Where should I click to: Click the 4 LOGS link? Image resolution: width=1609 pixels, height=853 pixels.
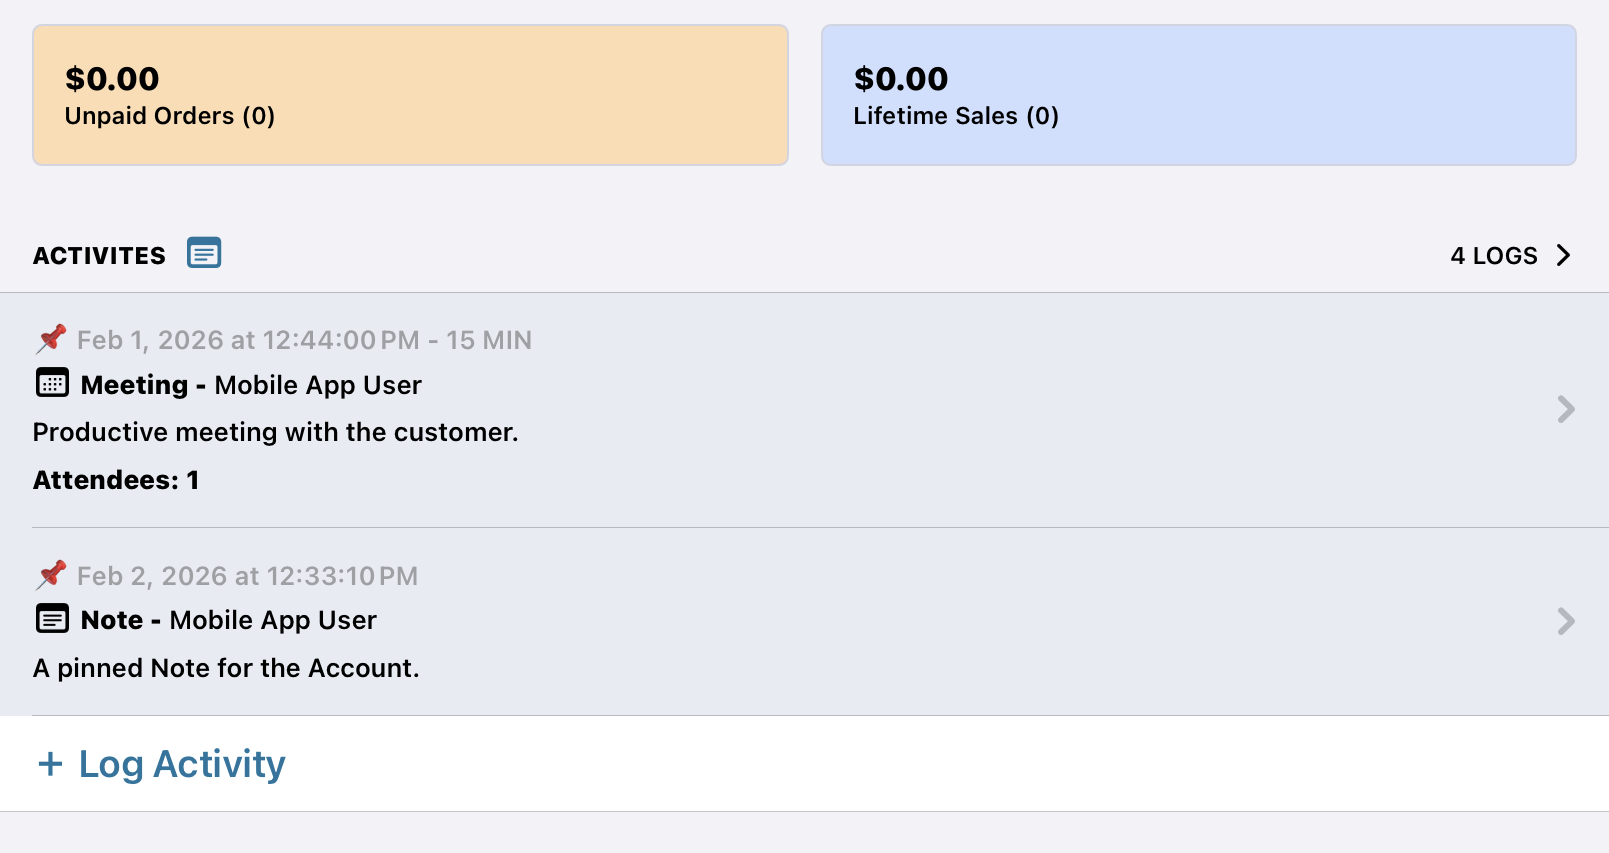click(1493, 256)
